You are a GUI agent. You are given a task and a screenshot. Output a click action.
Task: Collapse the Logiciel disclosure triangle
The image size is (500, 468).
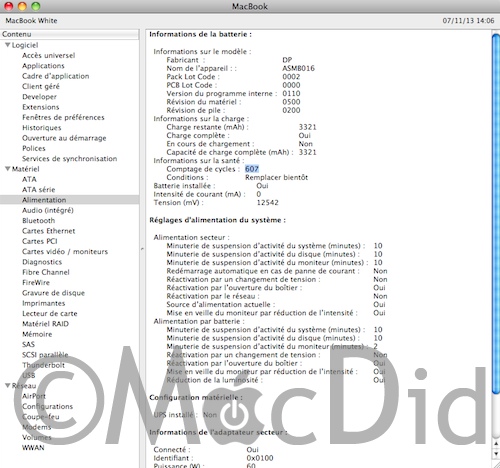click(x=7, y=45)
